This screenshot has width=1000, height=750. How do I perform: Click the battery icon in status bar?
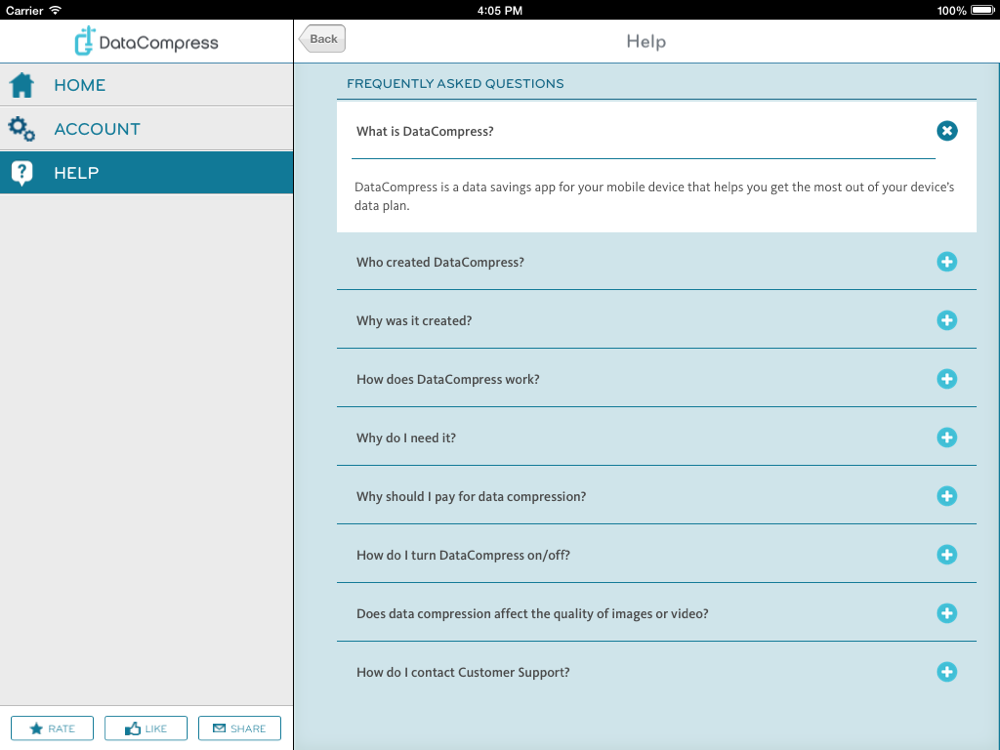983,10
